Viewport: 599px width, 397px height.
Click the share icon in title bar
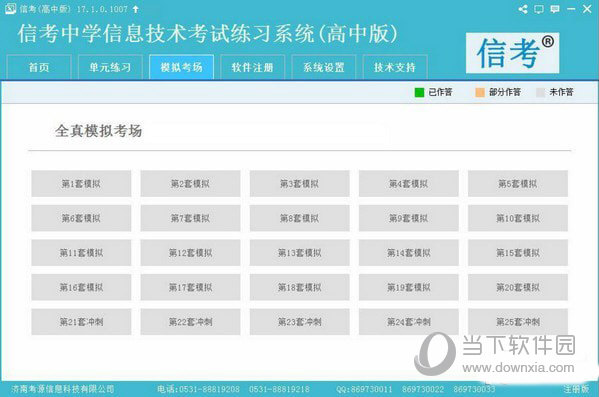(x=523, y=9)
